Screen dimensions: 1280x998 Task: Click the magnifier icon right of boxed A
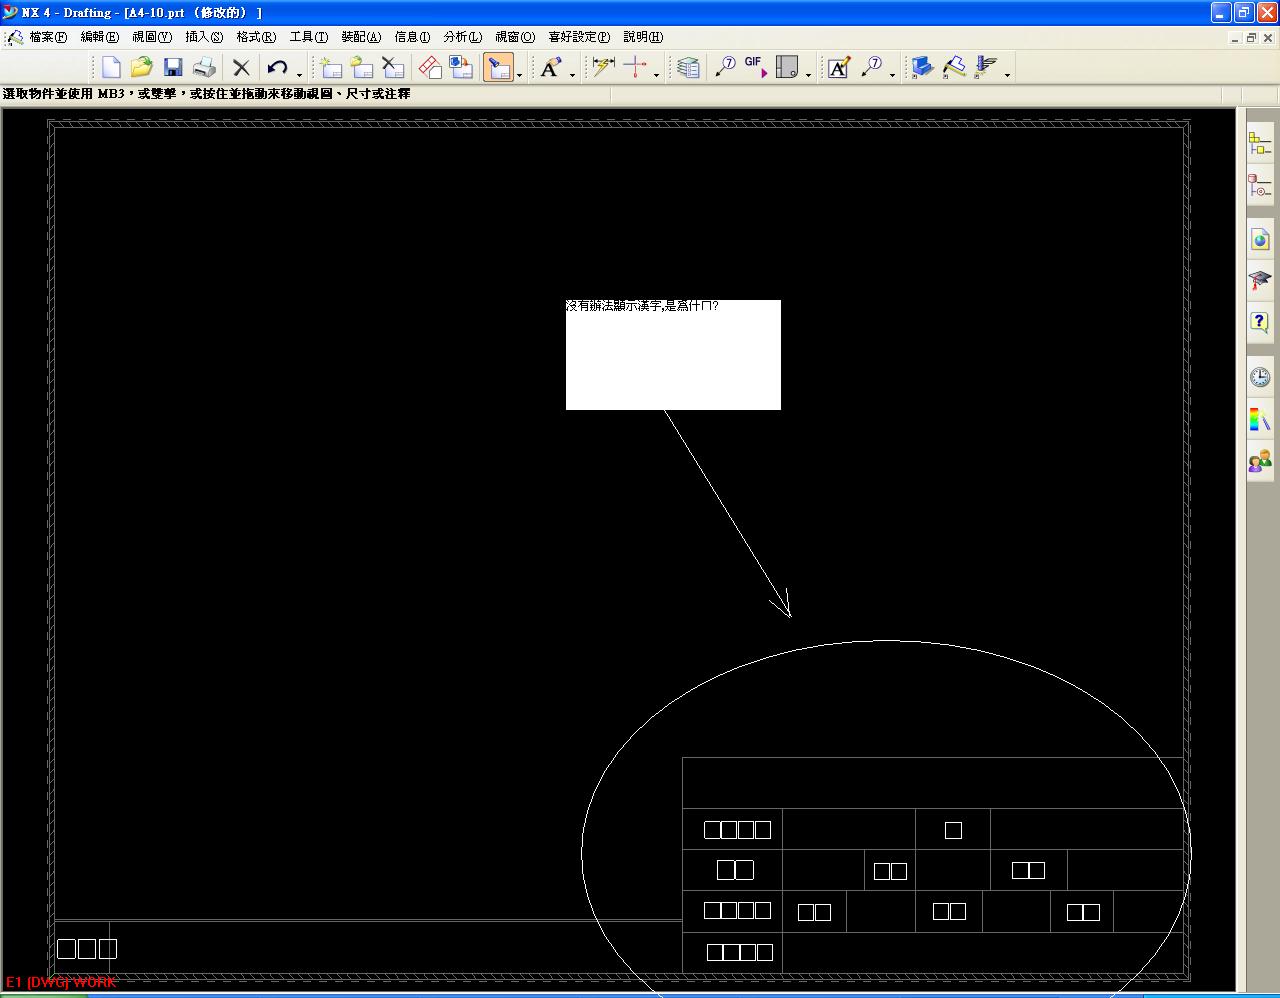(x=871, y=67)
